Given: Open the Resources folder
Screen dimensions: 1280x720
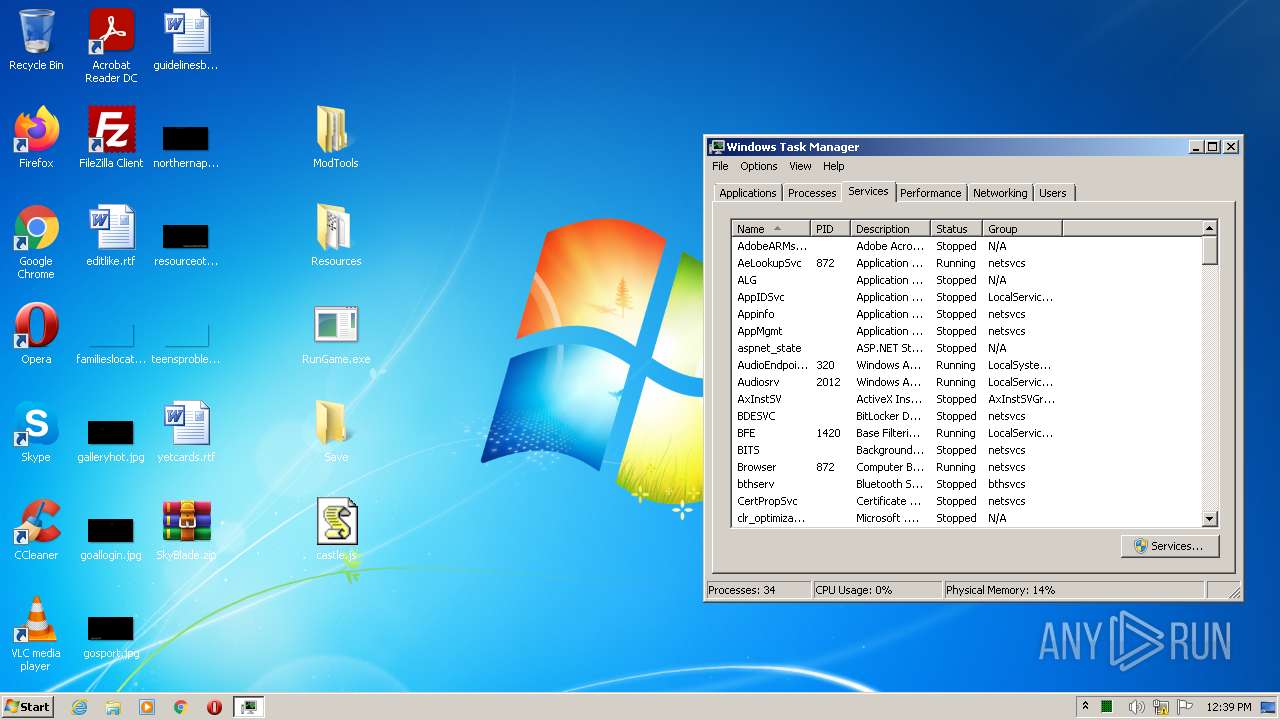Looking at the screenshot, I should [x=335, y=236].
